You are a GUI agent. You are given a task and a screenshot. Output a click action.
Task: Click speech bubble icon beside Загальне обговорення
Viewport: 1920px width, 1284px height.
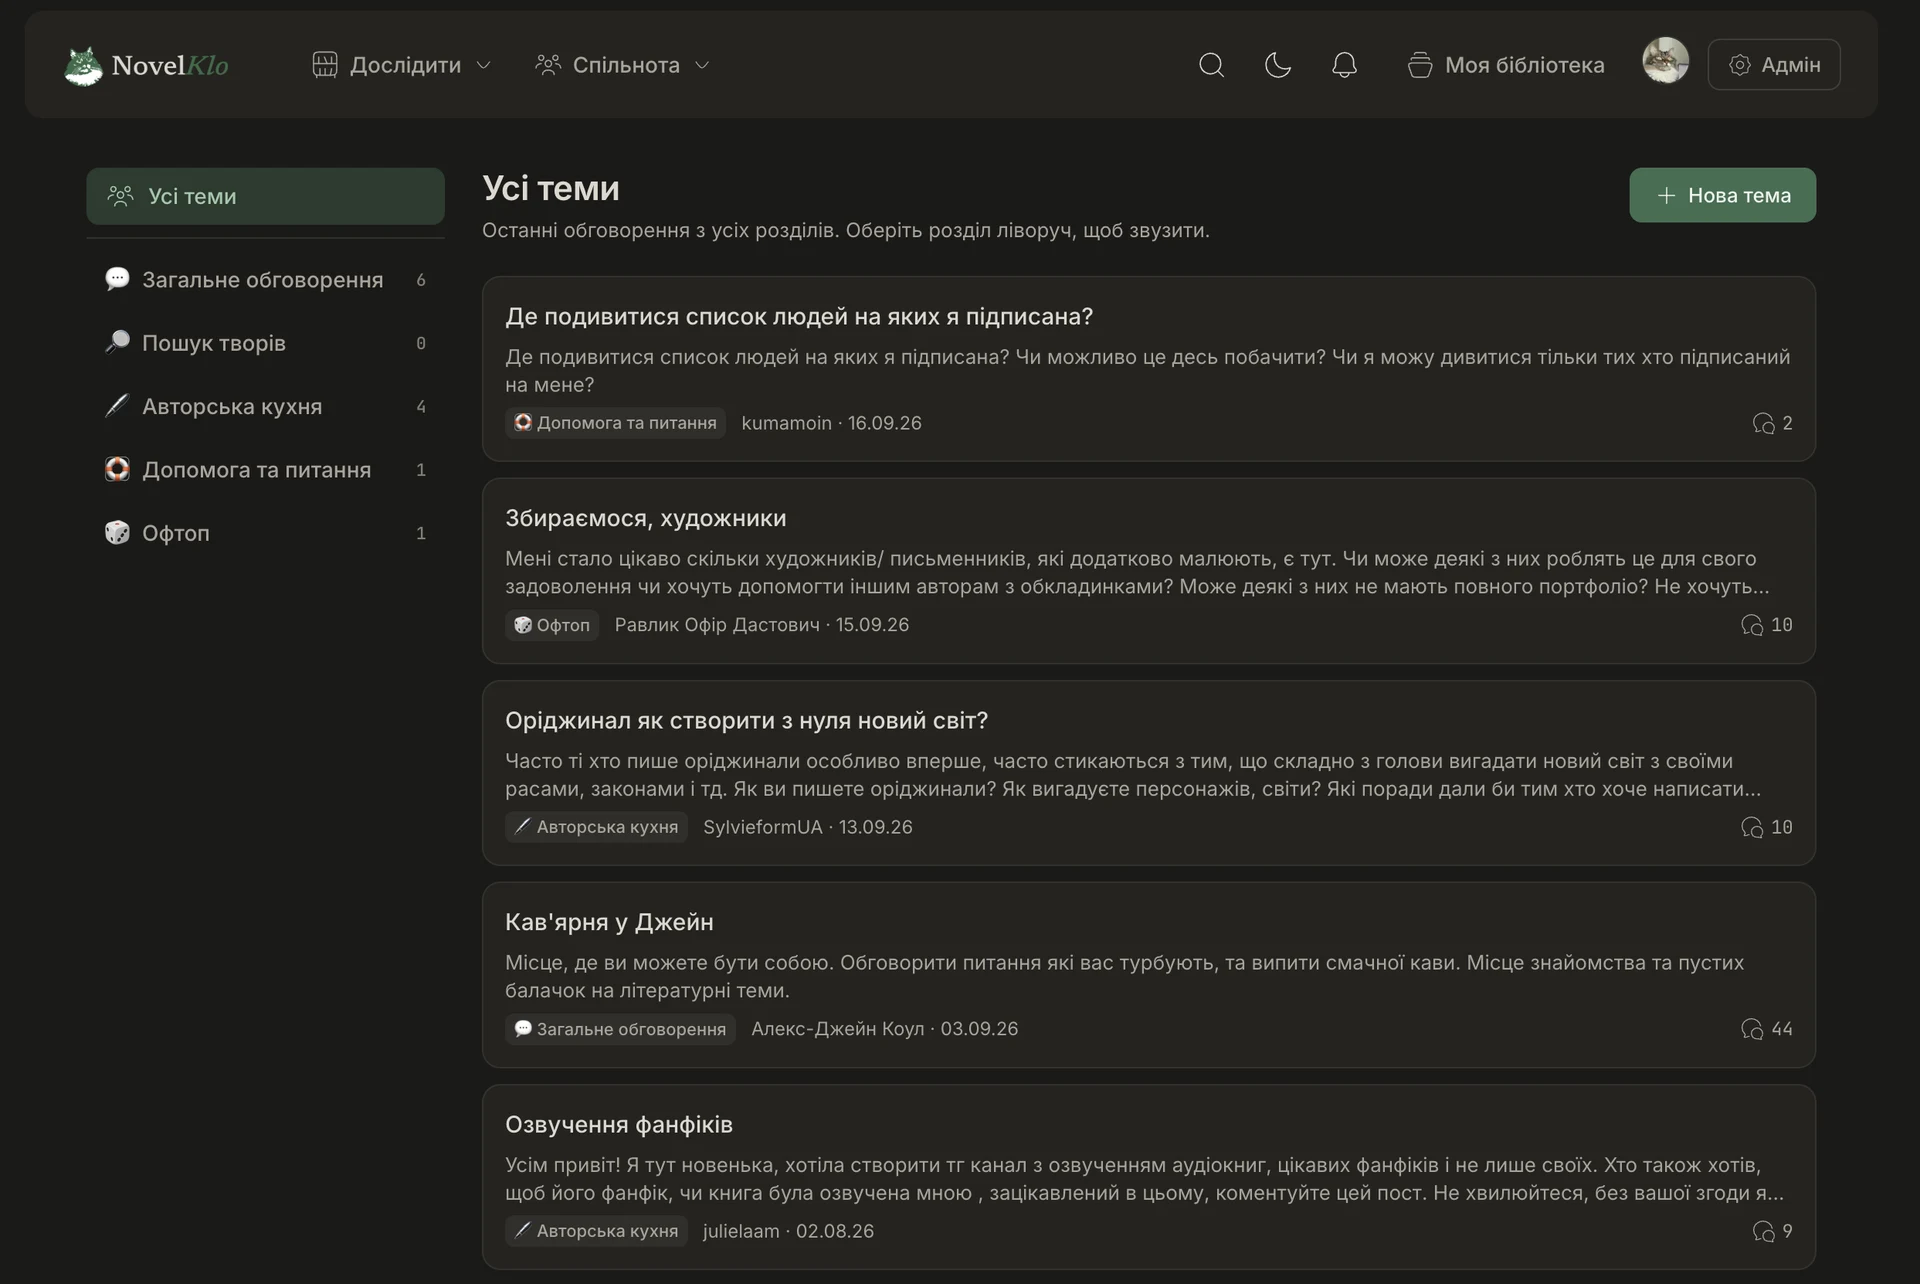[117, 279]
